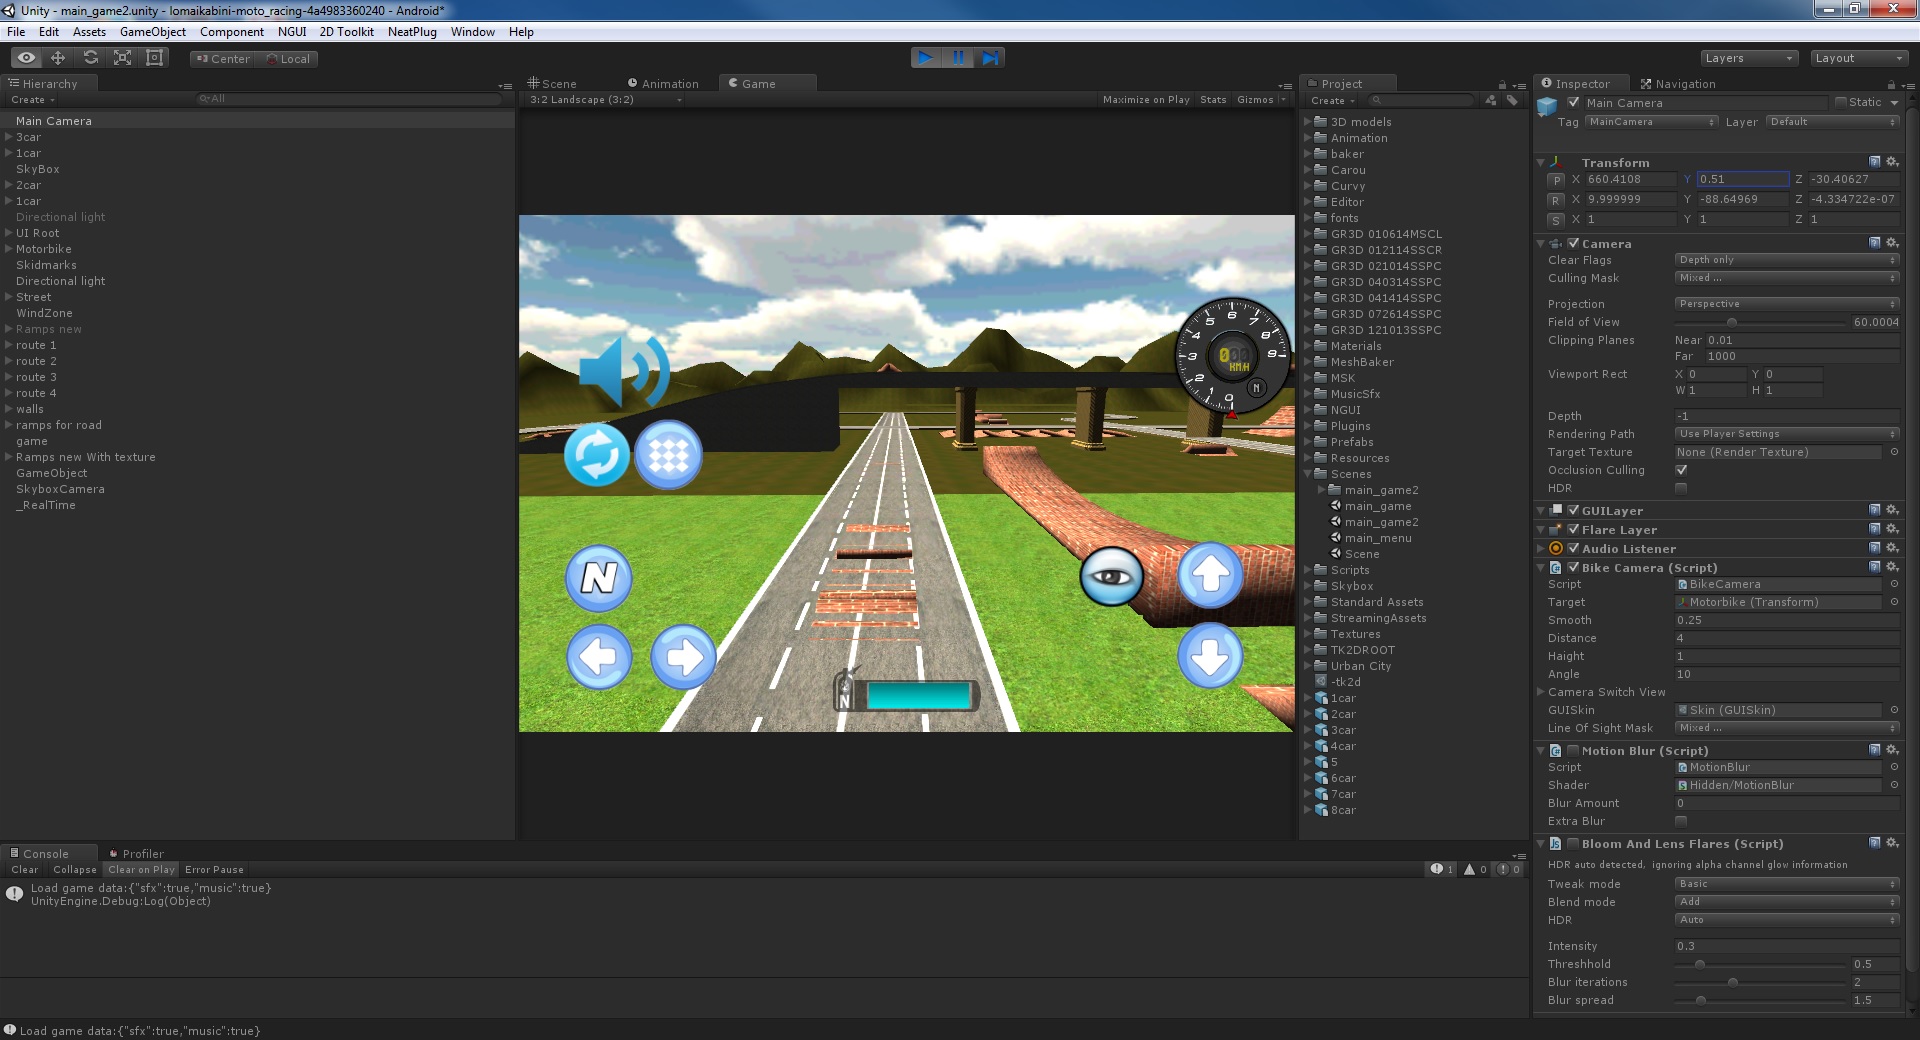Image resolution: width=1920 pixels, height=1040 pixels.
Task: Collapse the Scenes folder in Project
Action: [x=1308, y=474]
